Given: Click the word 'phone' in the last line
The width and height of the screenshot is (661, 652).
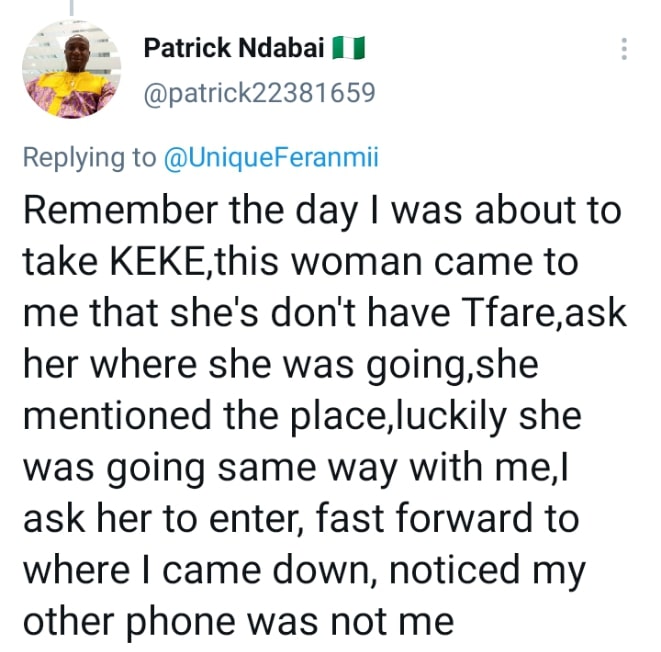Looking at the screenshot, I should point(181,623).
